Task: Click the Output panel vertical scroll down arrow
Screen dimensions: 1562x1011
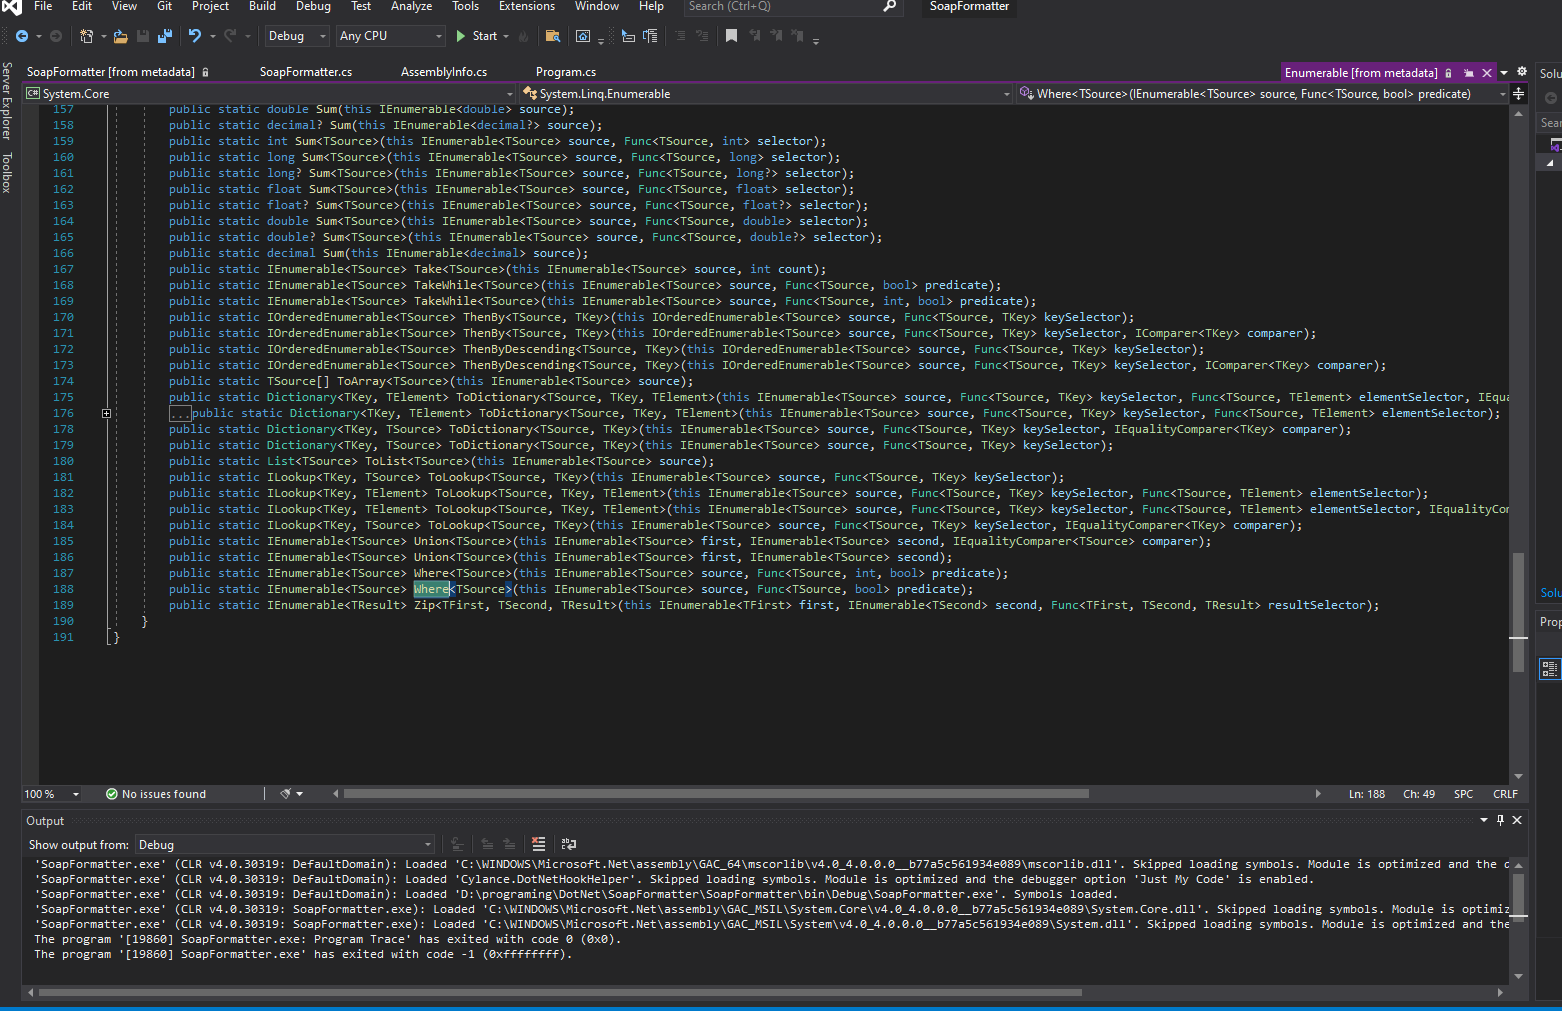Action: (x=1518, y=976)
